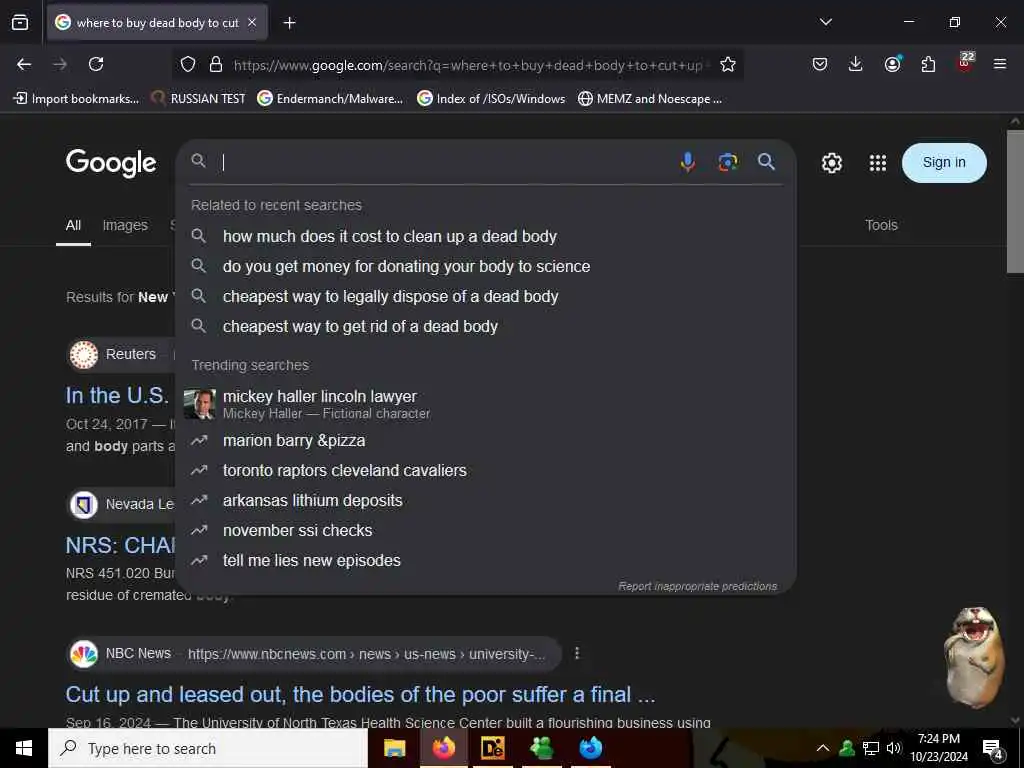
Task: Choose trending 'tell me lies new episodes'
Action: tap(485, 561)
